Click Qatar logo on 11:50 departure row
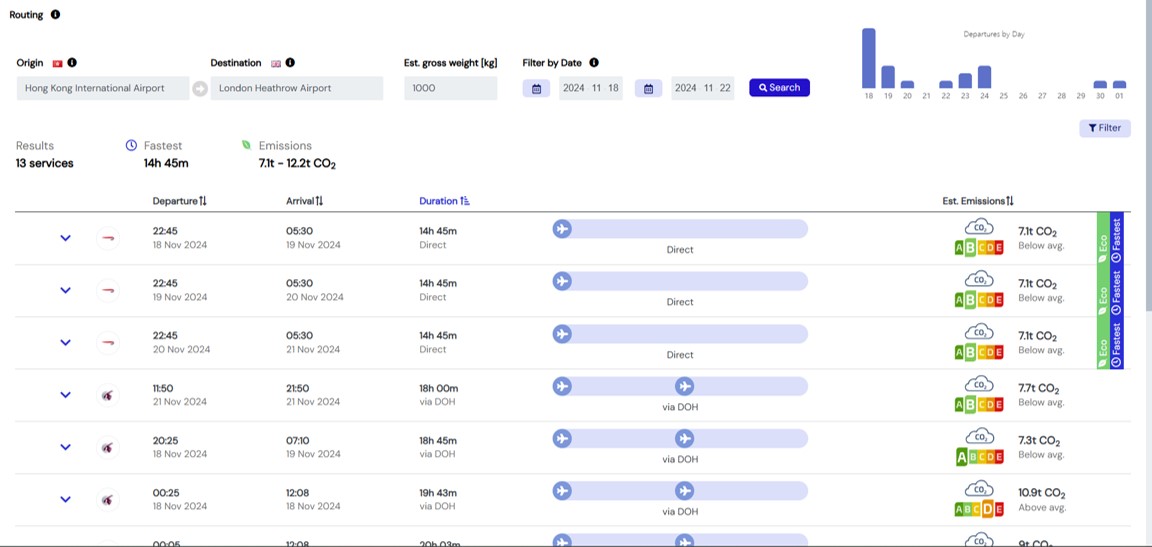The height and width of the screenshot is (547, 1152). pos(108,395)
